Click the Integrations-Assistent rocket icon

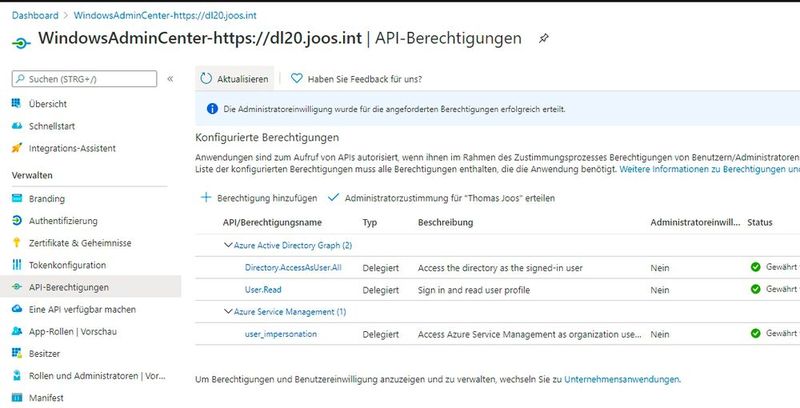click(17, 148)
